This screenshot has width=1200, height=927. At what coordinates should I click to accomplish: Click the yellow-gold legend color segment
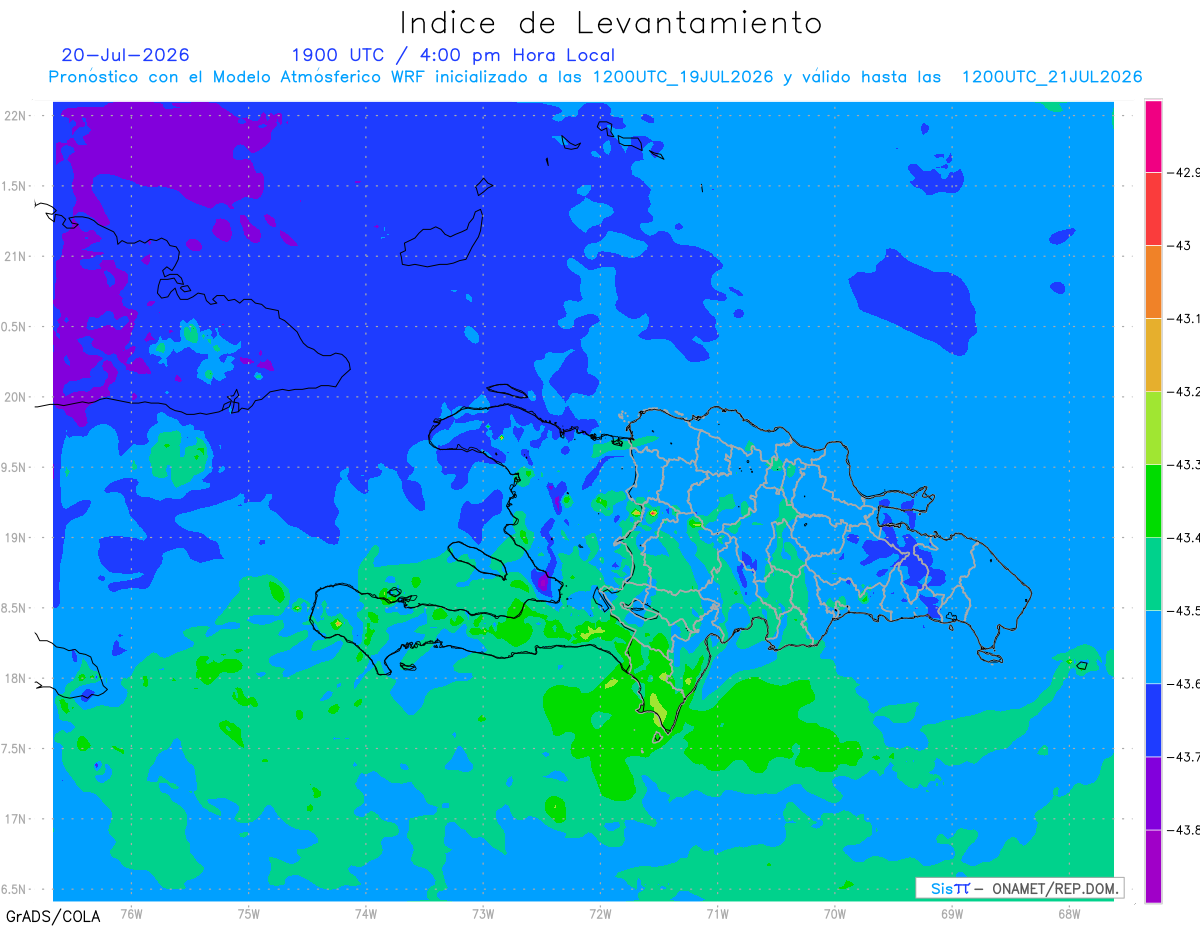point(1153,354)
